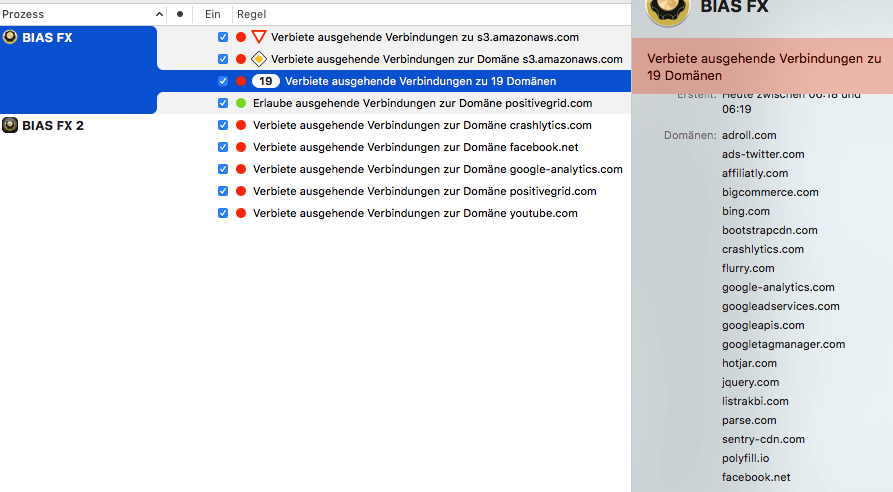Click bootstrapcdn.com in domain list

tap(769, 230)
